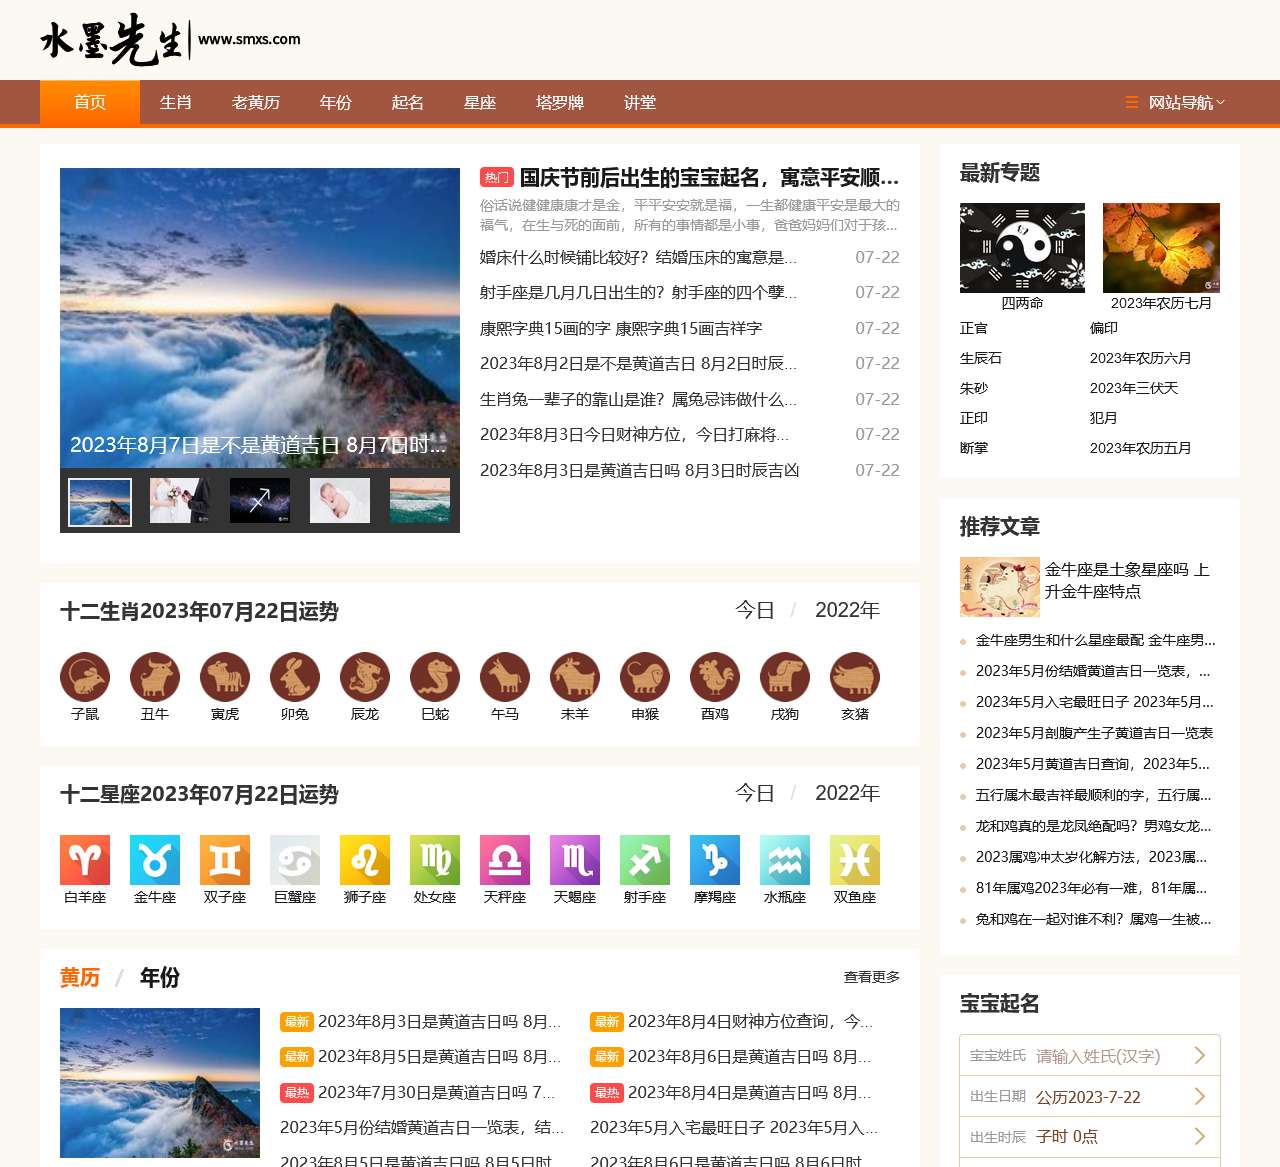Image resolution: width=1280 pixels, height=1167 pixels.
Task: Open the 丑牛 zodiac icon
Action: [155, 677]
